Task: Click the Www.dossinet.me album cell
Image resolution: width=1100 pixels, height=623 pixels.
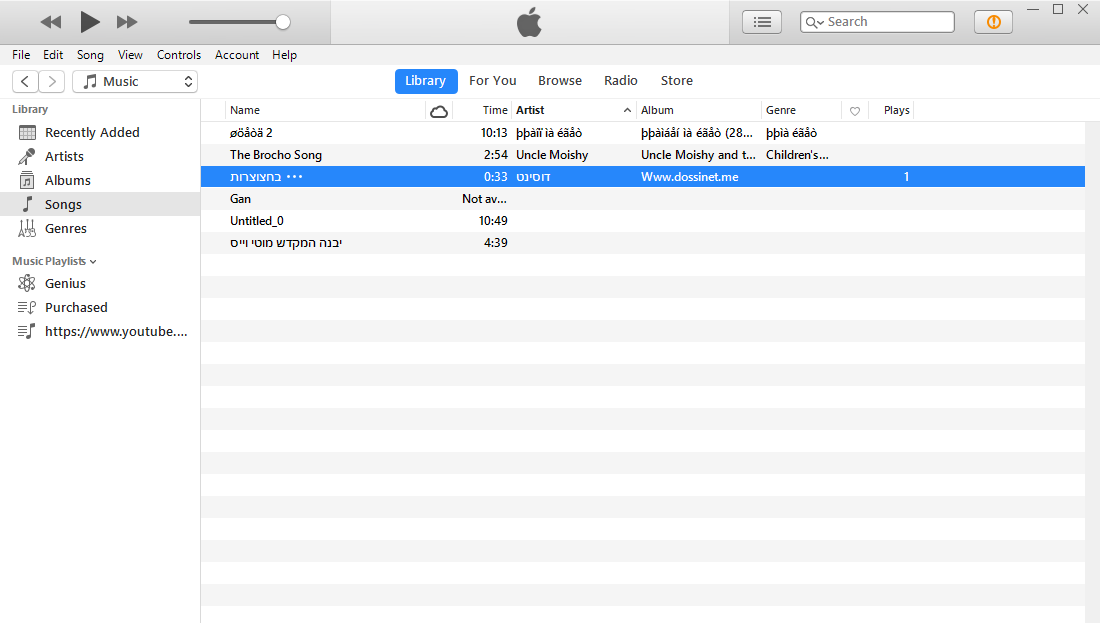Action: [690, 177]
